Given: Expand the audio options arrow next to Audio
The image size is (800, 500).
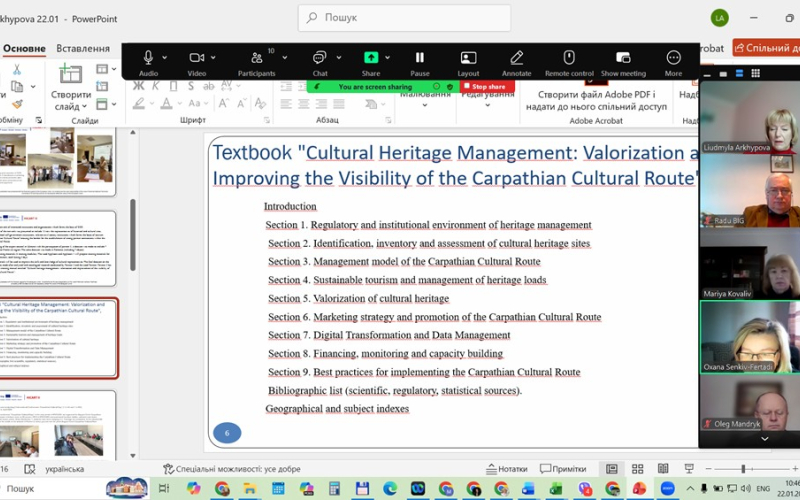Looking at the screenshot, I should (x=165, y=58).
